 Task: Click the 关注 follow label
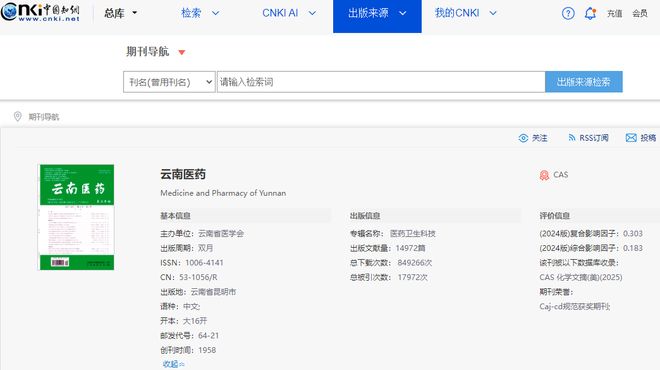point(540,138)
